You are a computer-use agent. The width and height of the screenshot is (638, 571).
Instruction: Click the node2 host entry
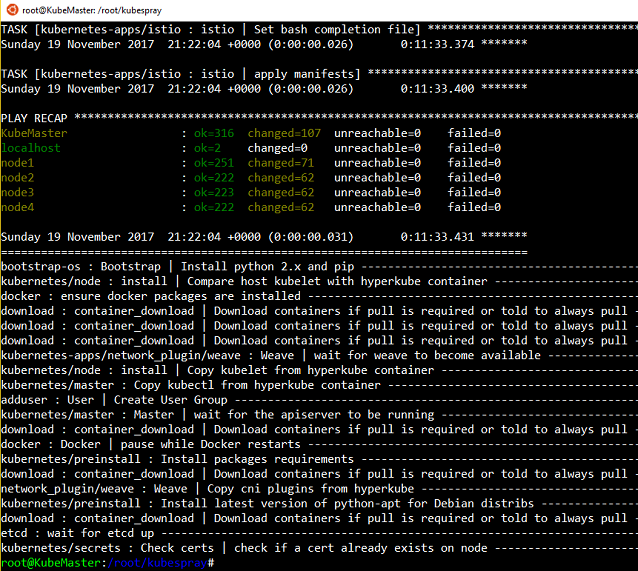coord(17,178)
